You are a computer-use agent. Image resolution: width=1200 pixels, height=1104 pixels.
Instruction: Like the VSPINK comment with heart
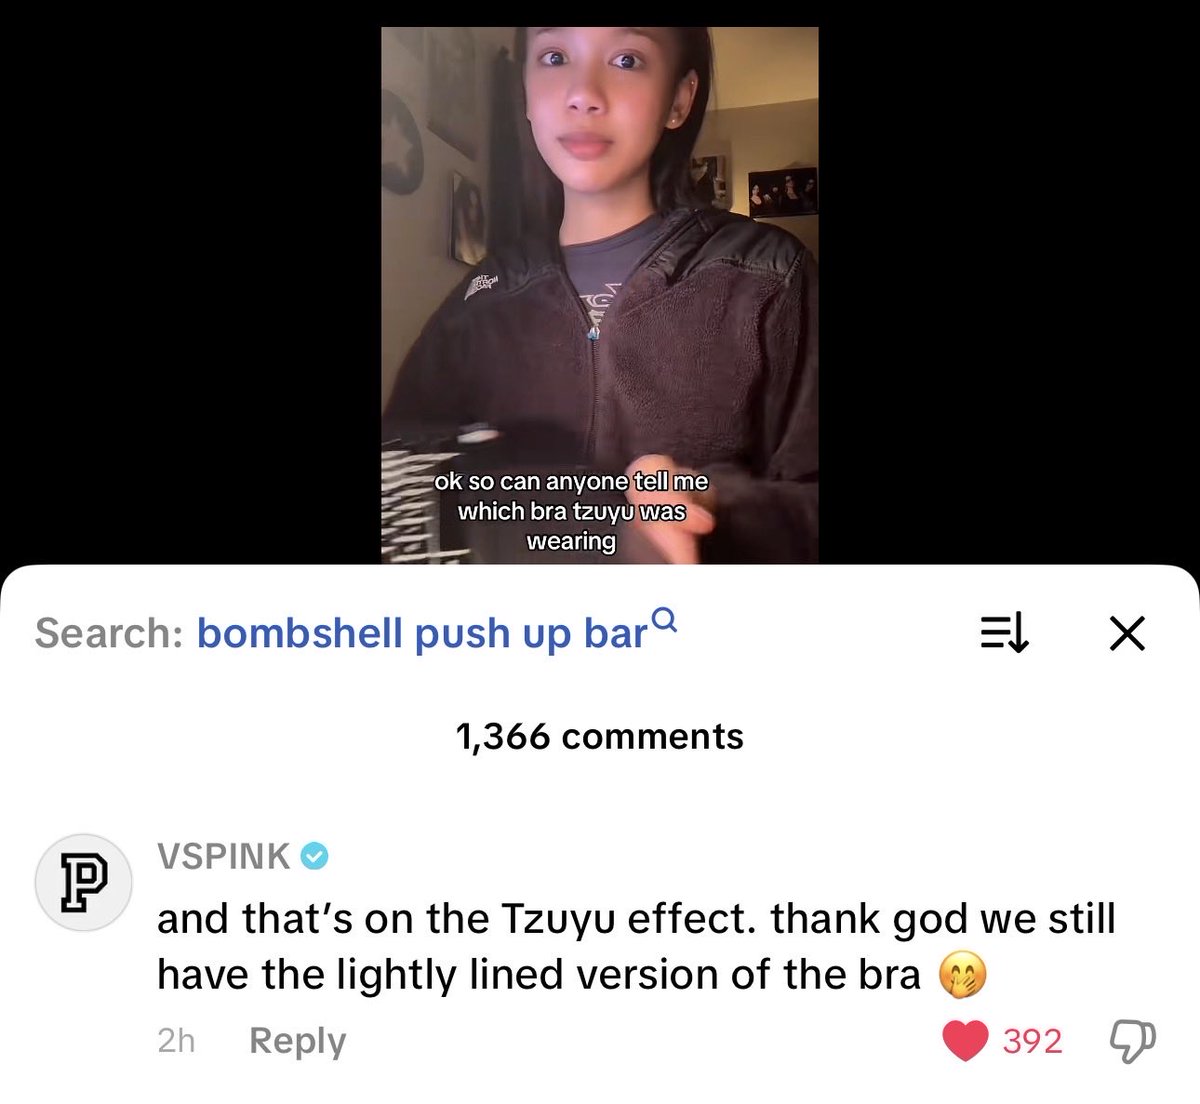tap(965, 1041)
